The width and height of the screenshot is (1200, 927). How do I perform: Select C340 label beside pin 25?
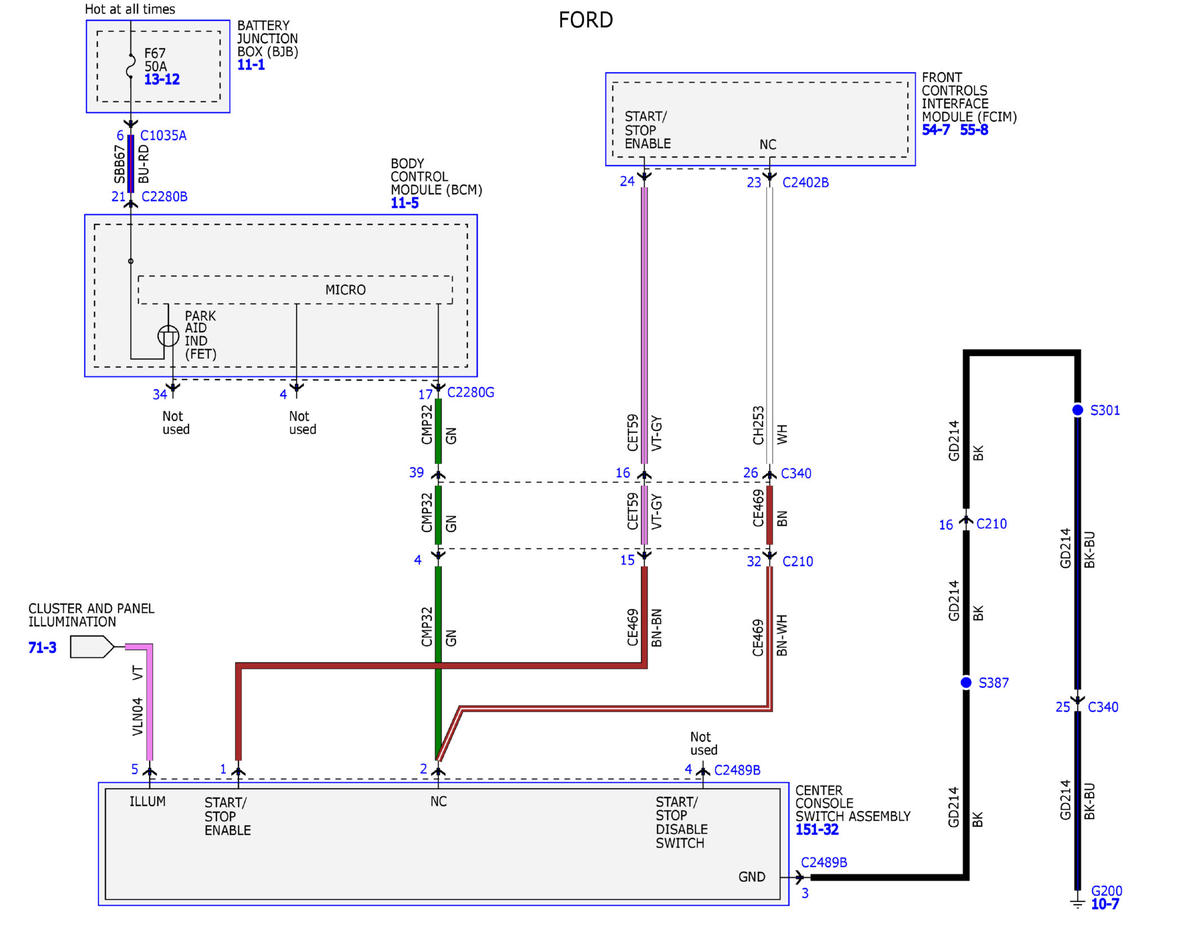click(1104, 707)
